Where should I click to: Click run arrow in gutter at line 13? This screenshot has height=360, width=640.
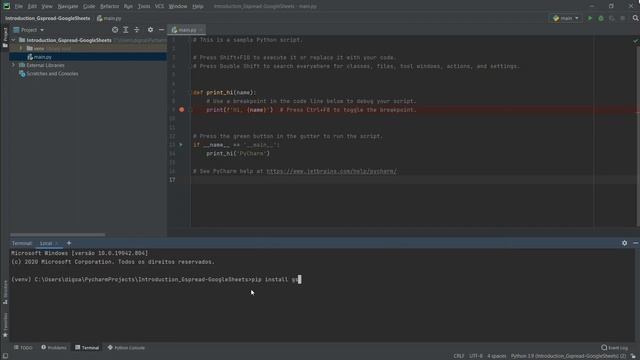click(x=181, y=145)
